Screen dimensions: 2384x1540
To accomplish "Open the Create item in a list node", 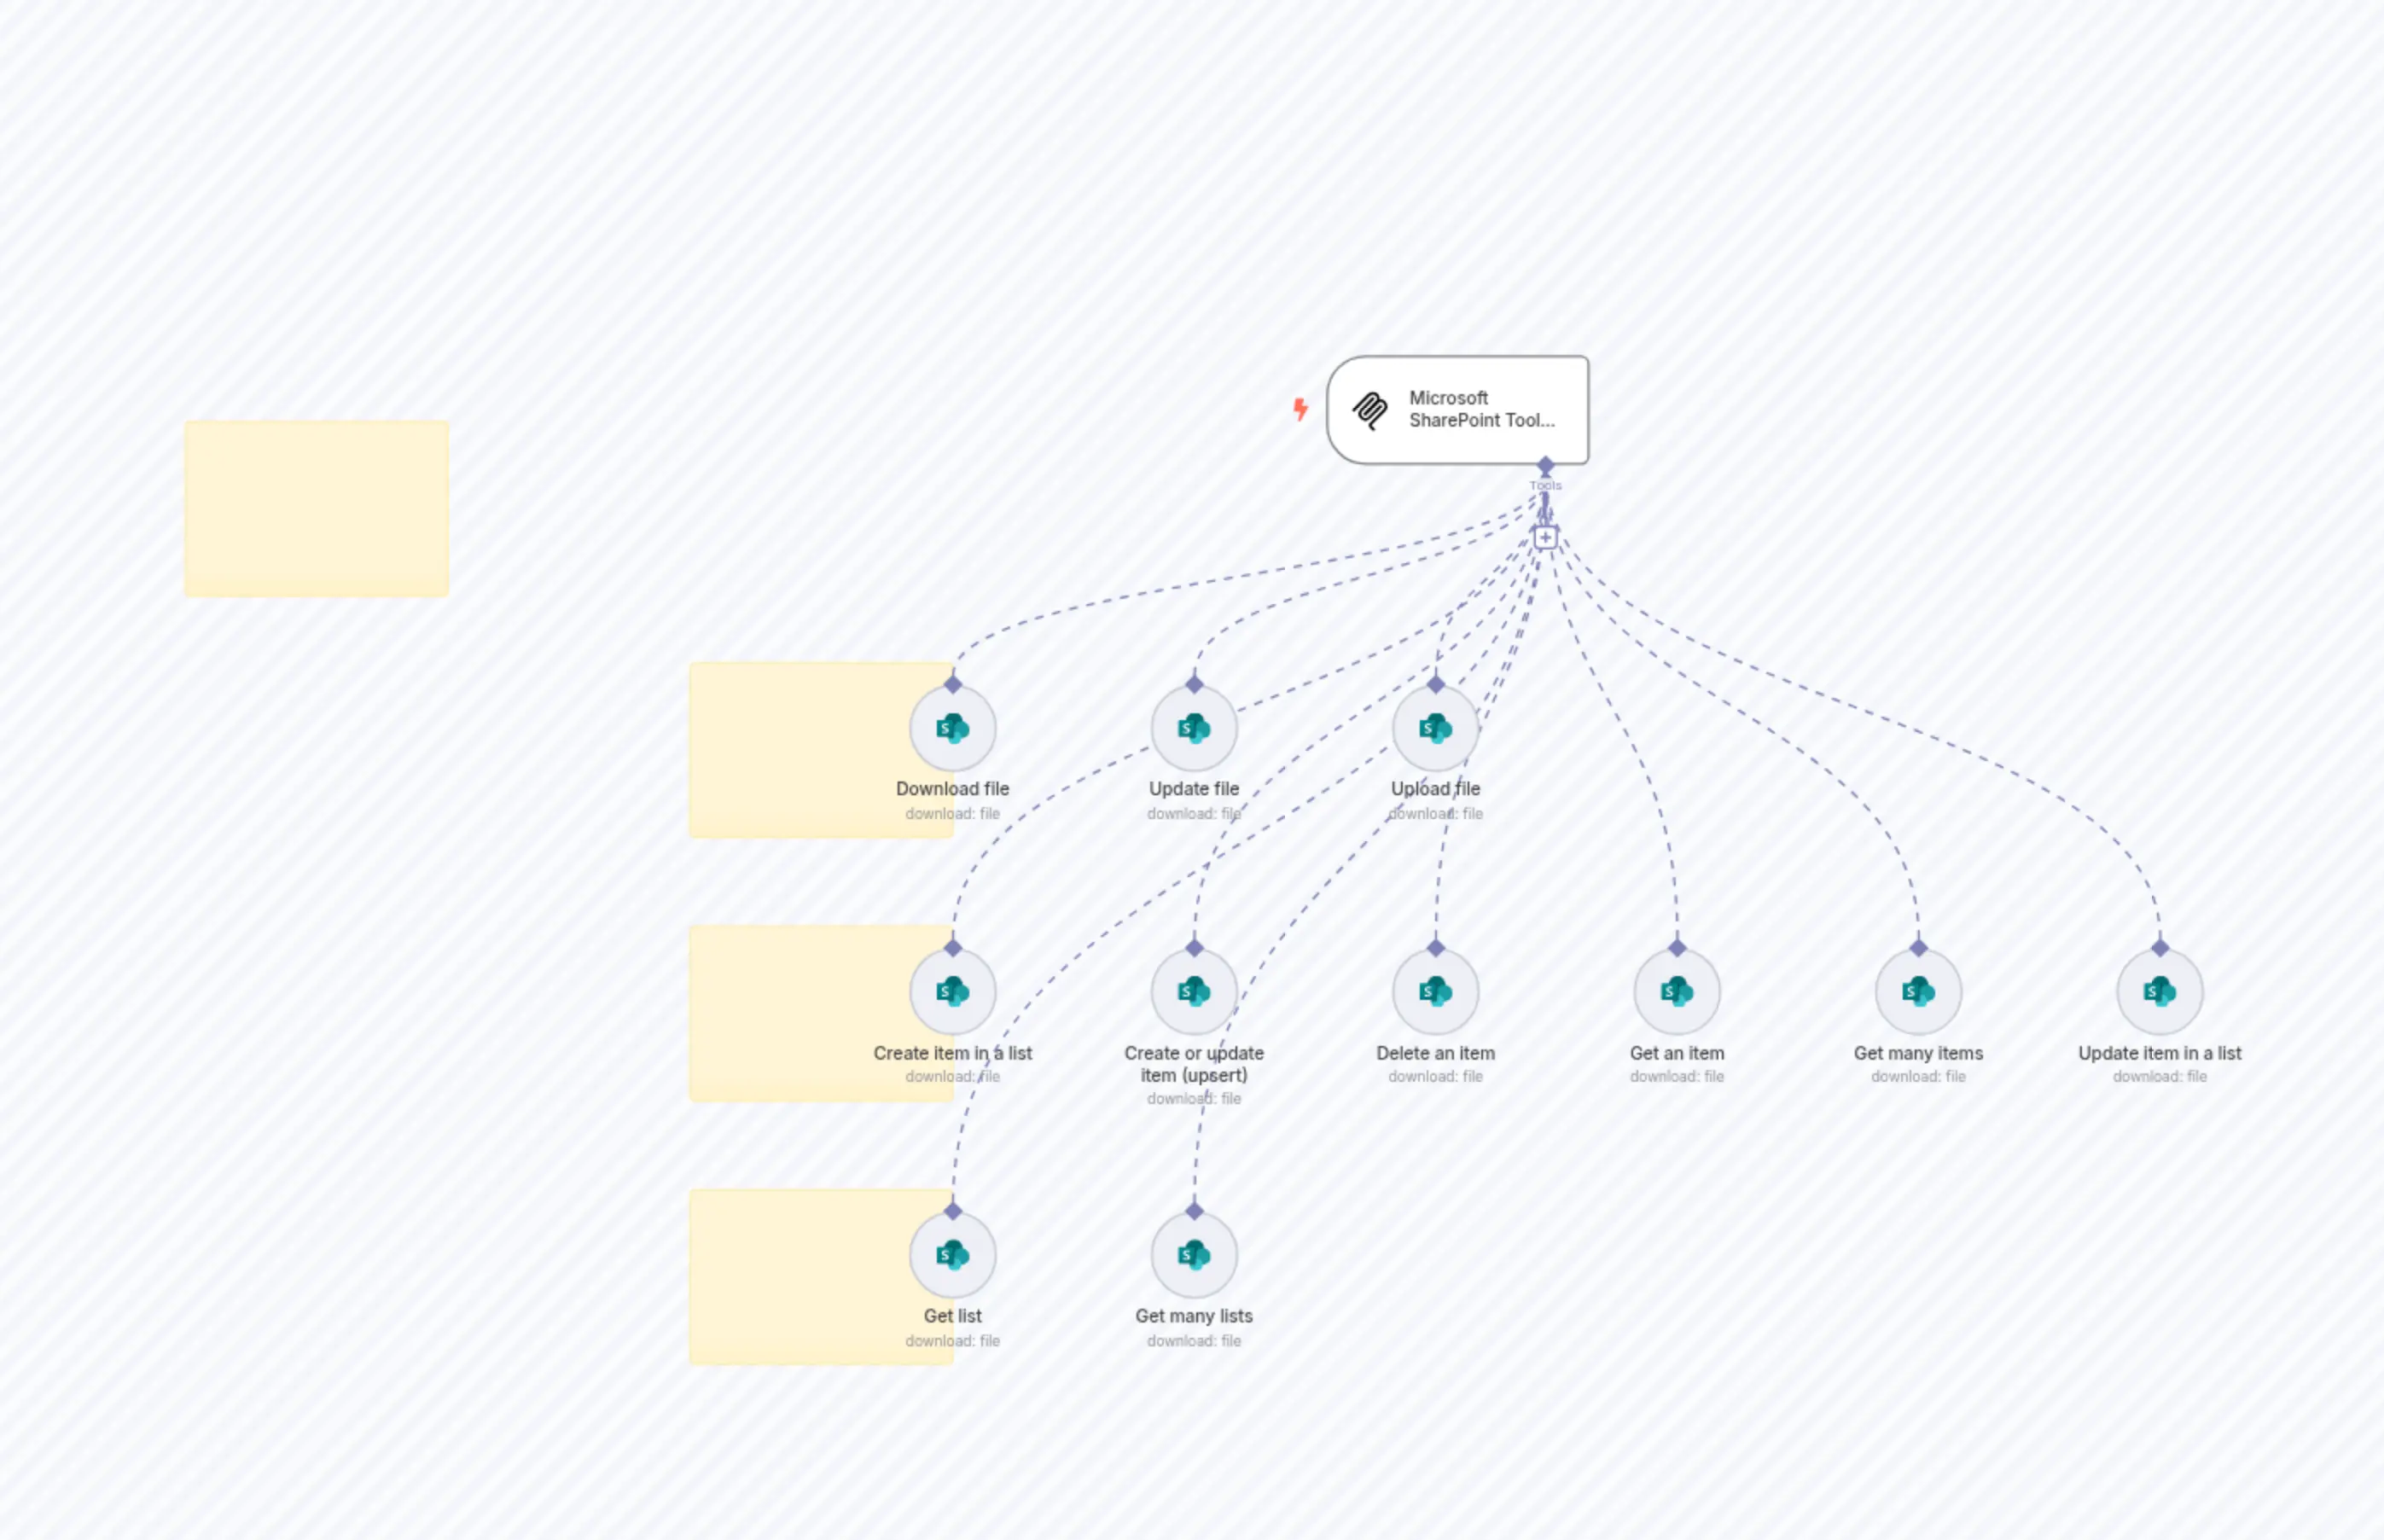I will pos(952,991).
